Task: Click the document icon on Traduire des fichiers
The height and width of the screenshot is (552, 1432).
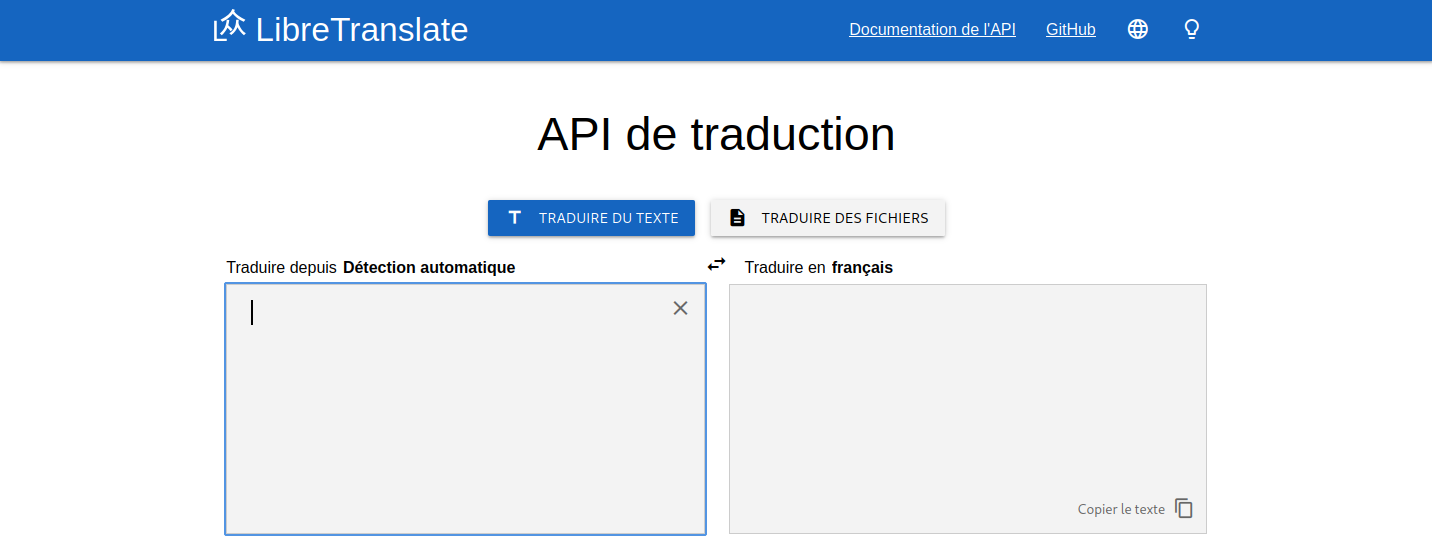Action: coord(737,217)
